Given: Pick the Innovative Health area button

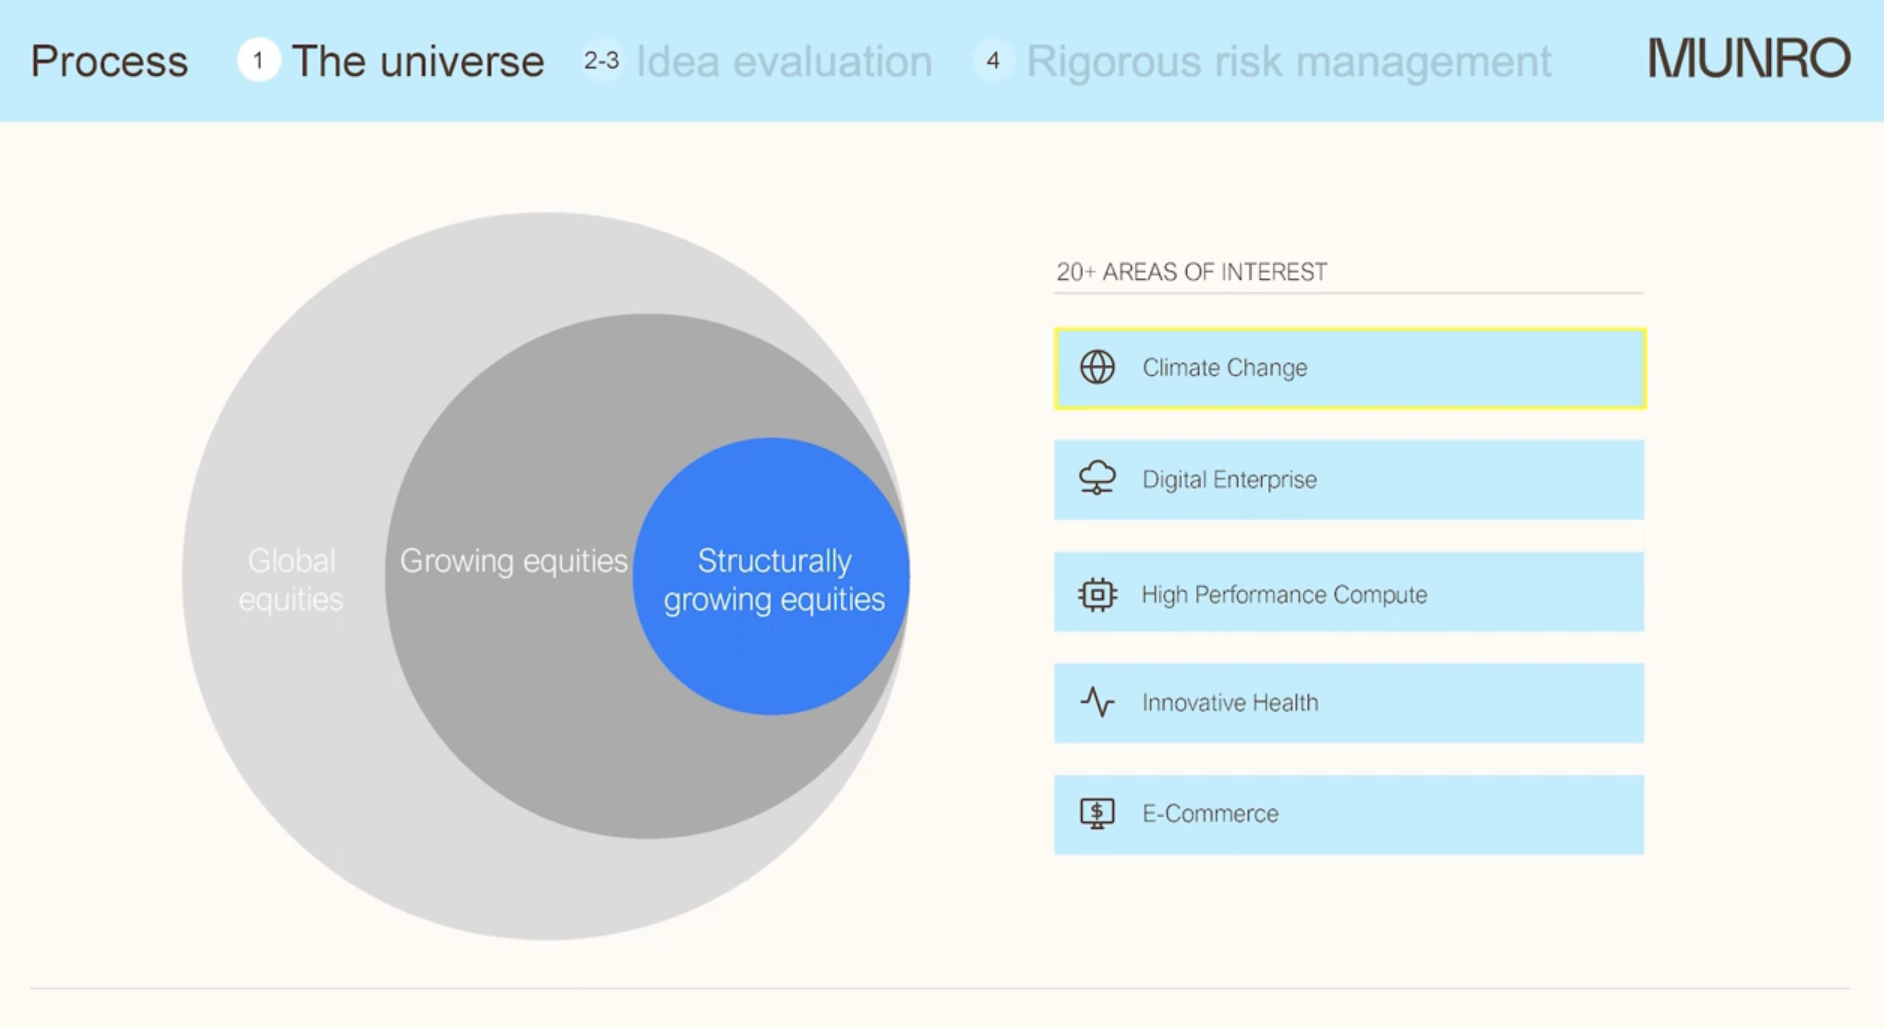Looking at the screenshot, I should (1348, 703).
